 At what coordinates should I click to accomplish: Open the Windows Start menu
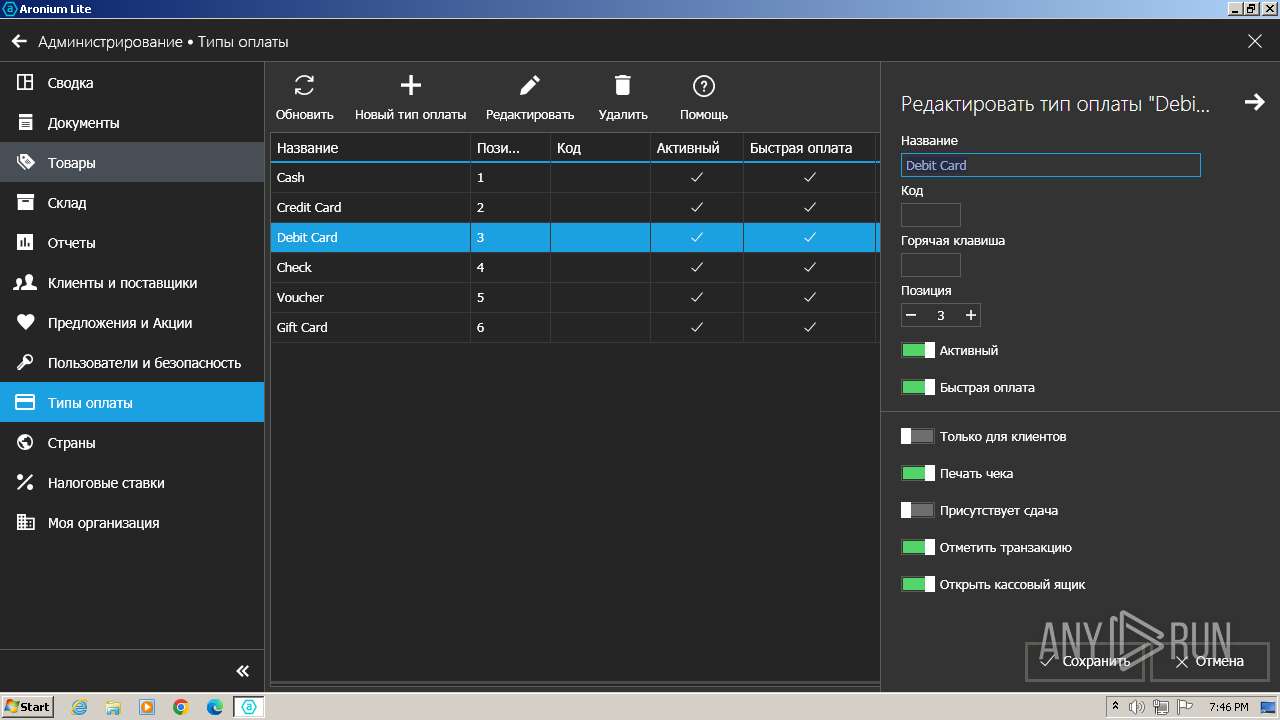coord(27,707)
